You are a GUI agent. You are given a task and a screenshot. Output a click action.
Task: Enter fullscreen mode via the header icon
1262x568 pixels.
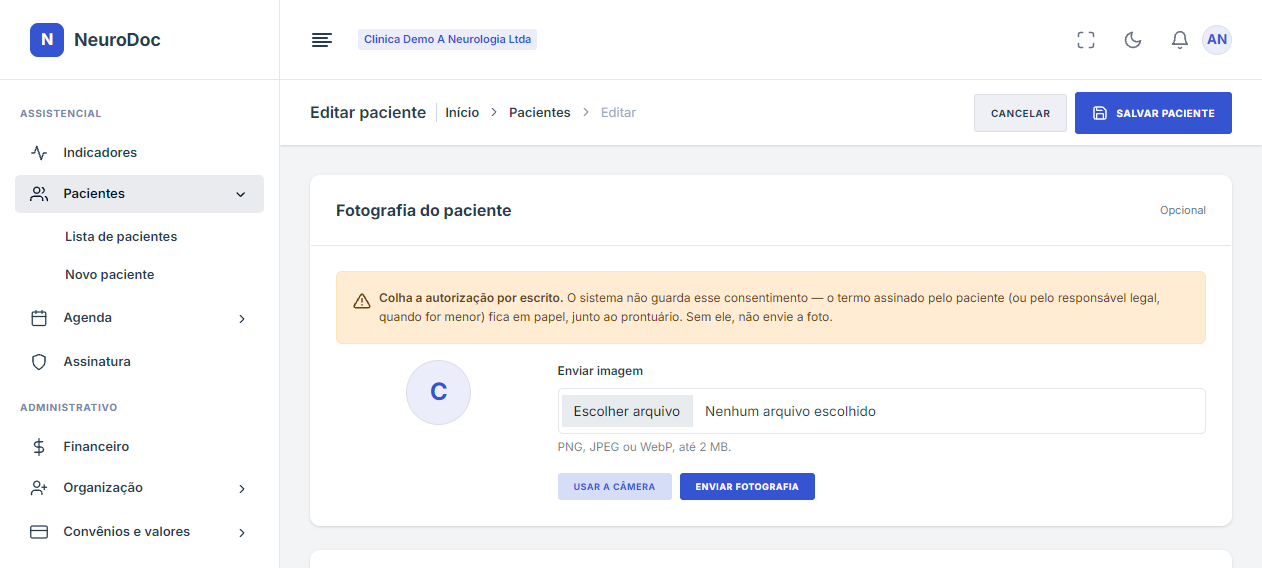tap(1086, 40)
